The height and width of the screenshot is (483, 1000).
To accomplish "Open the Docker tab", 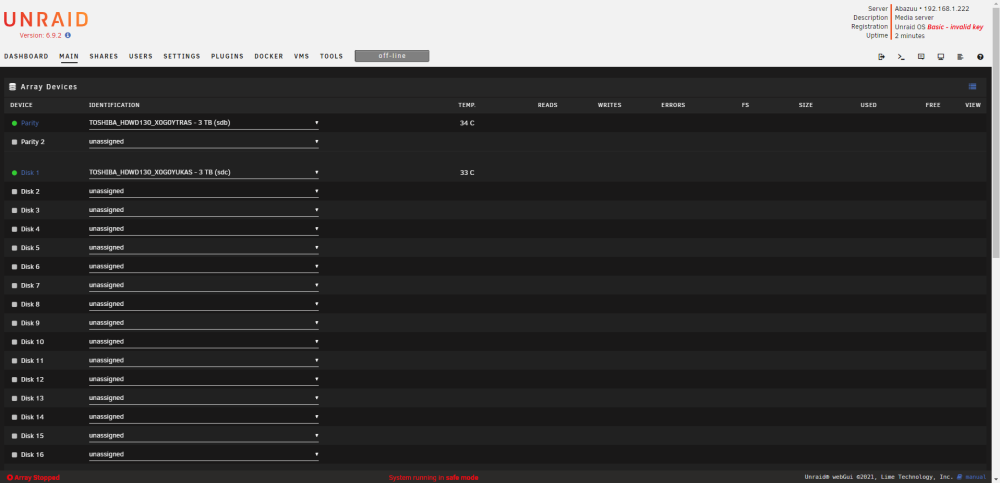I will point(268,56).
